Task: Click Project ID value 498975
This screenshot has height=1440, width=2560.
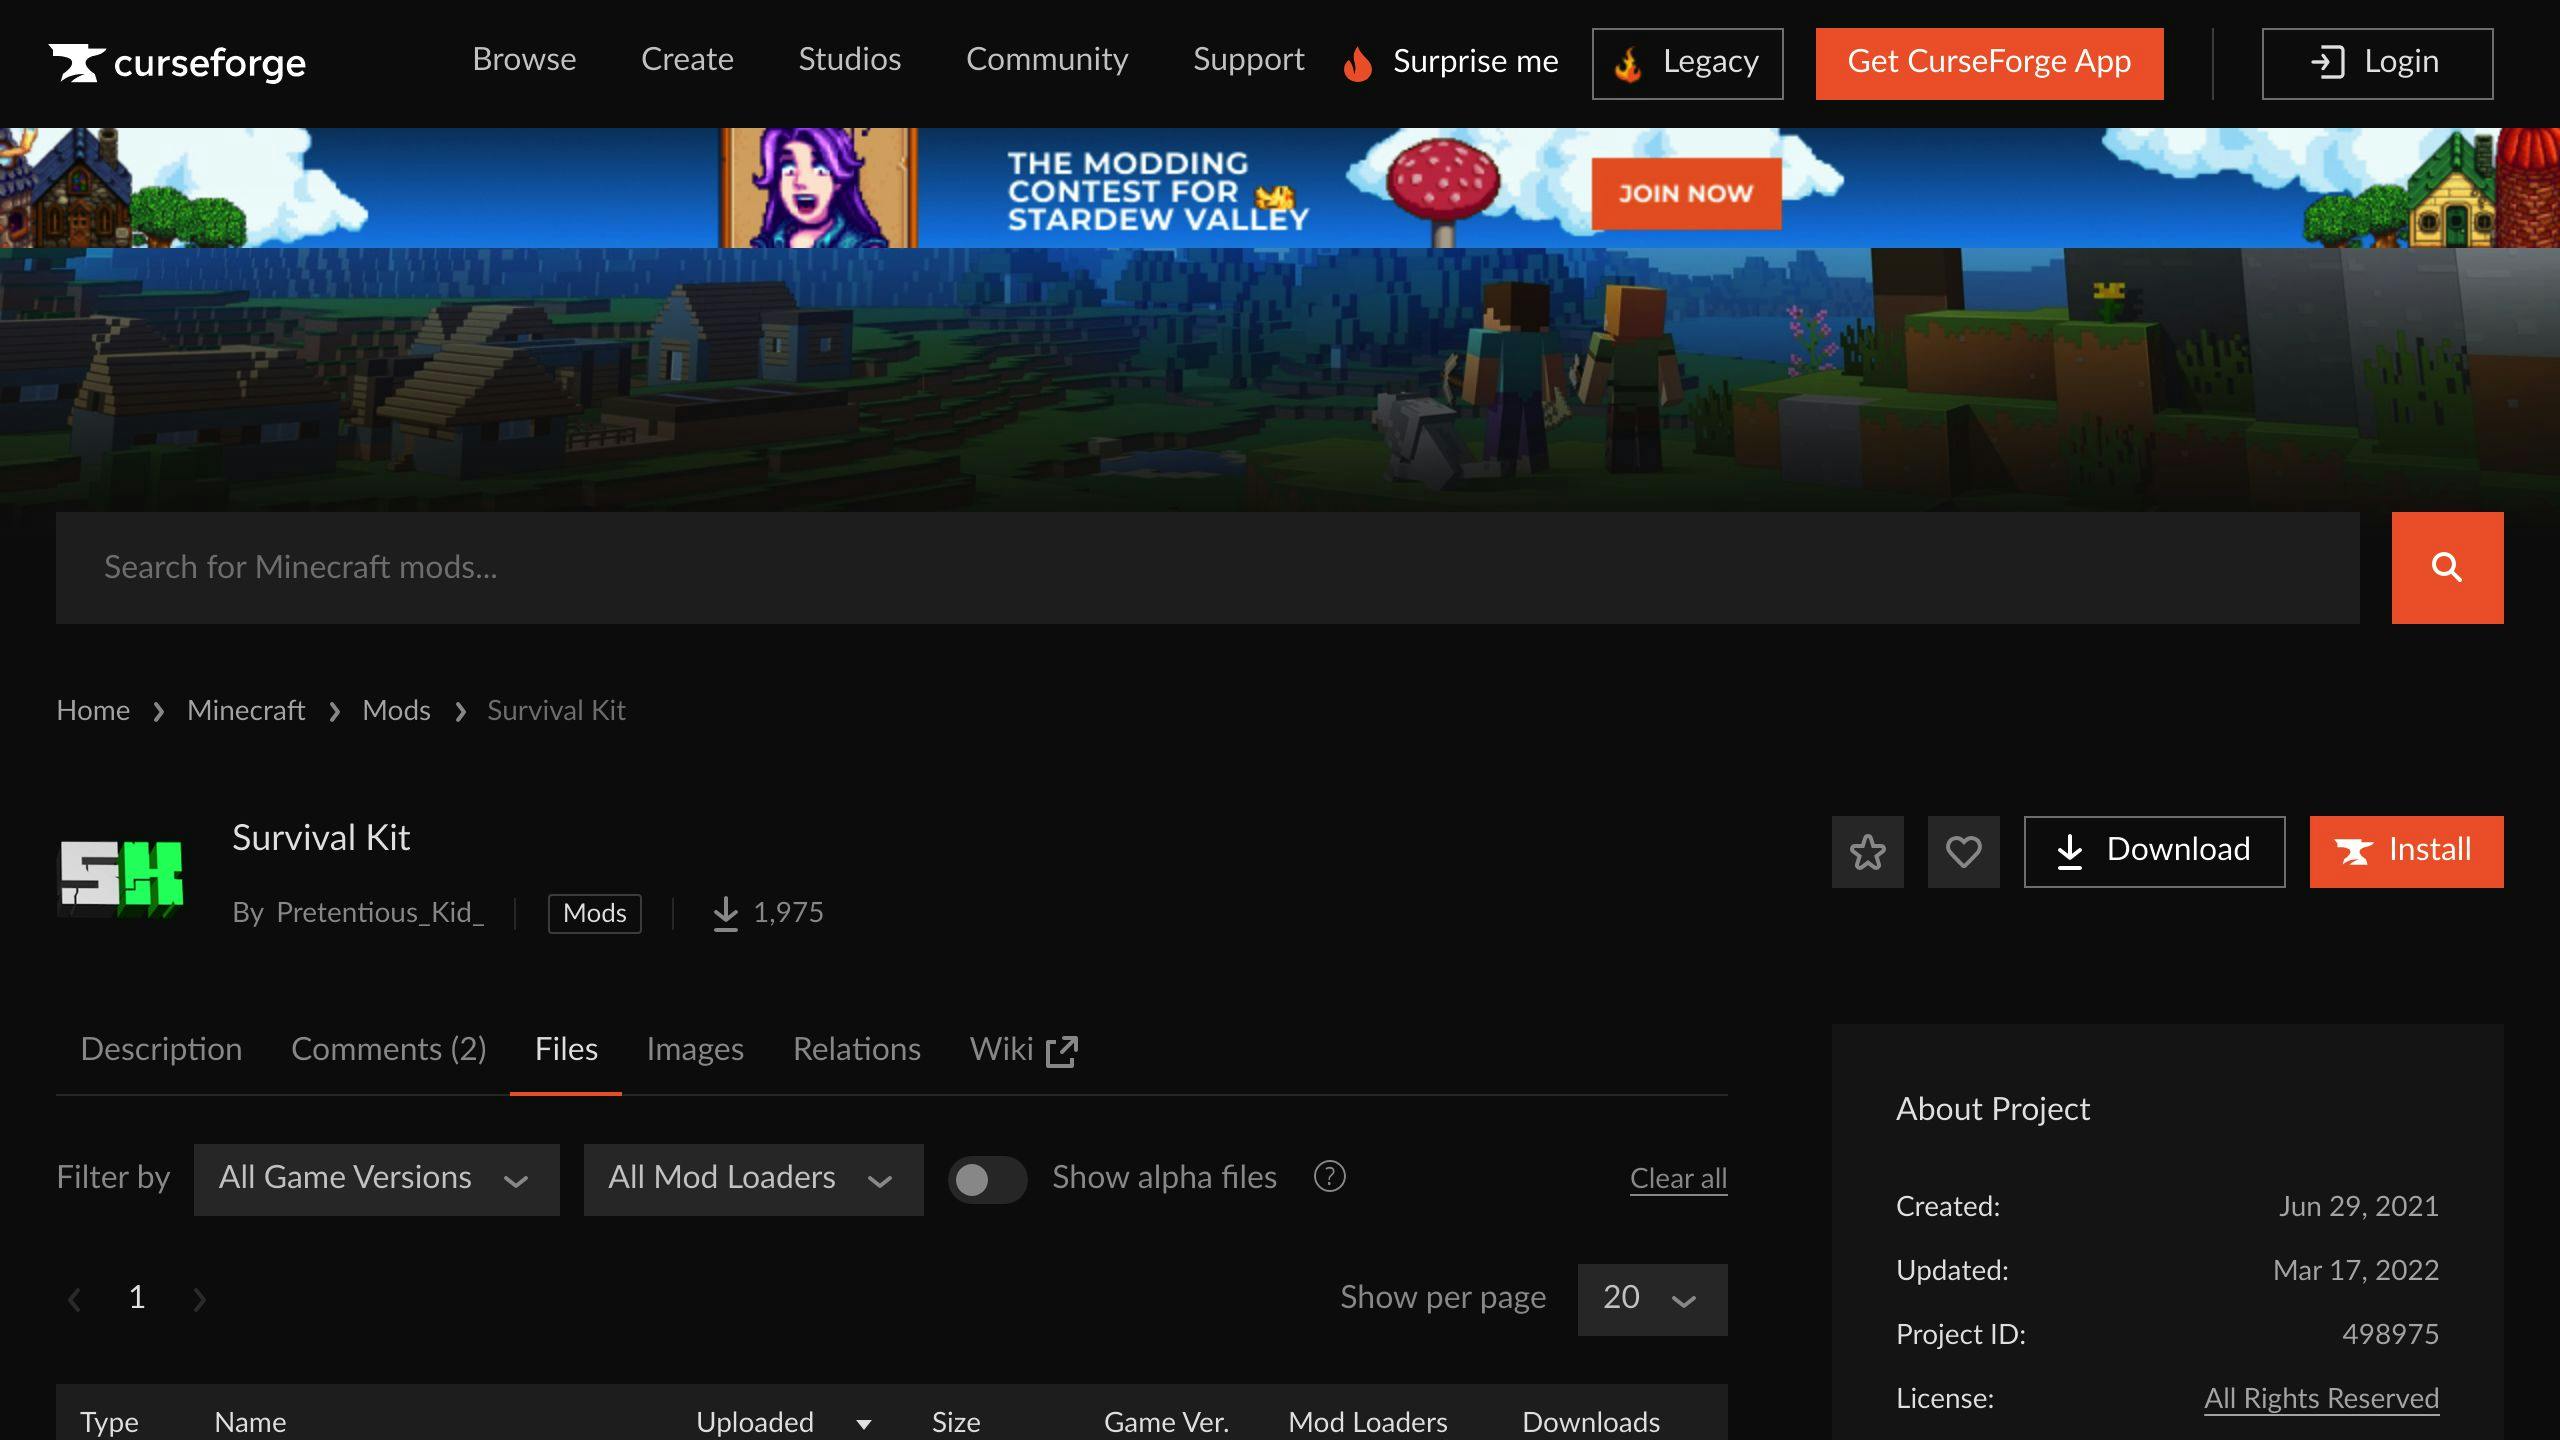Action: tap(2390, 1335)
